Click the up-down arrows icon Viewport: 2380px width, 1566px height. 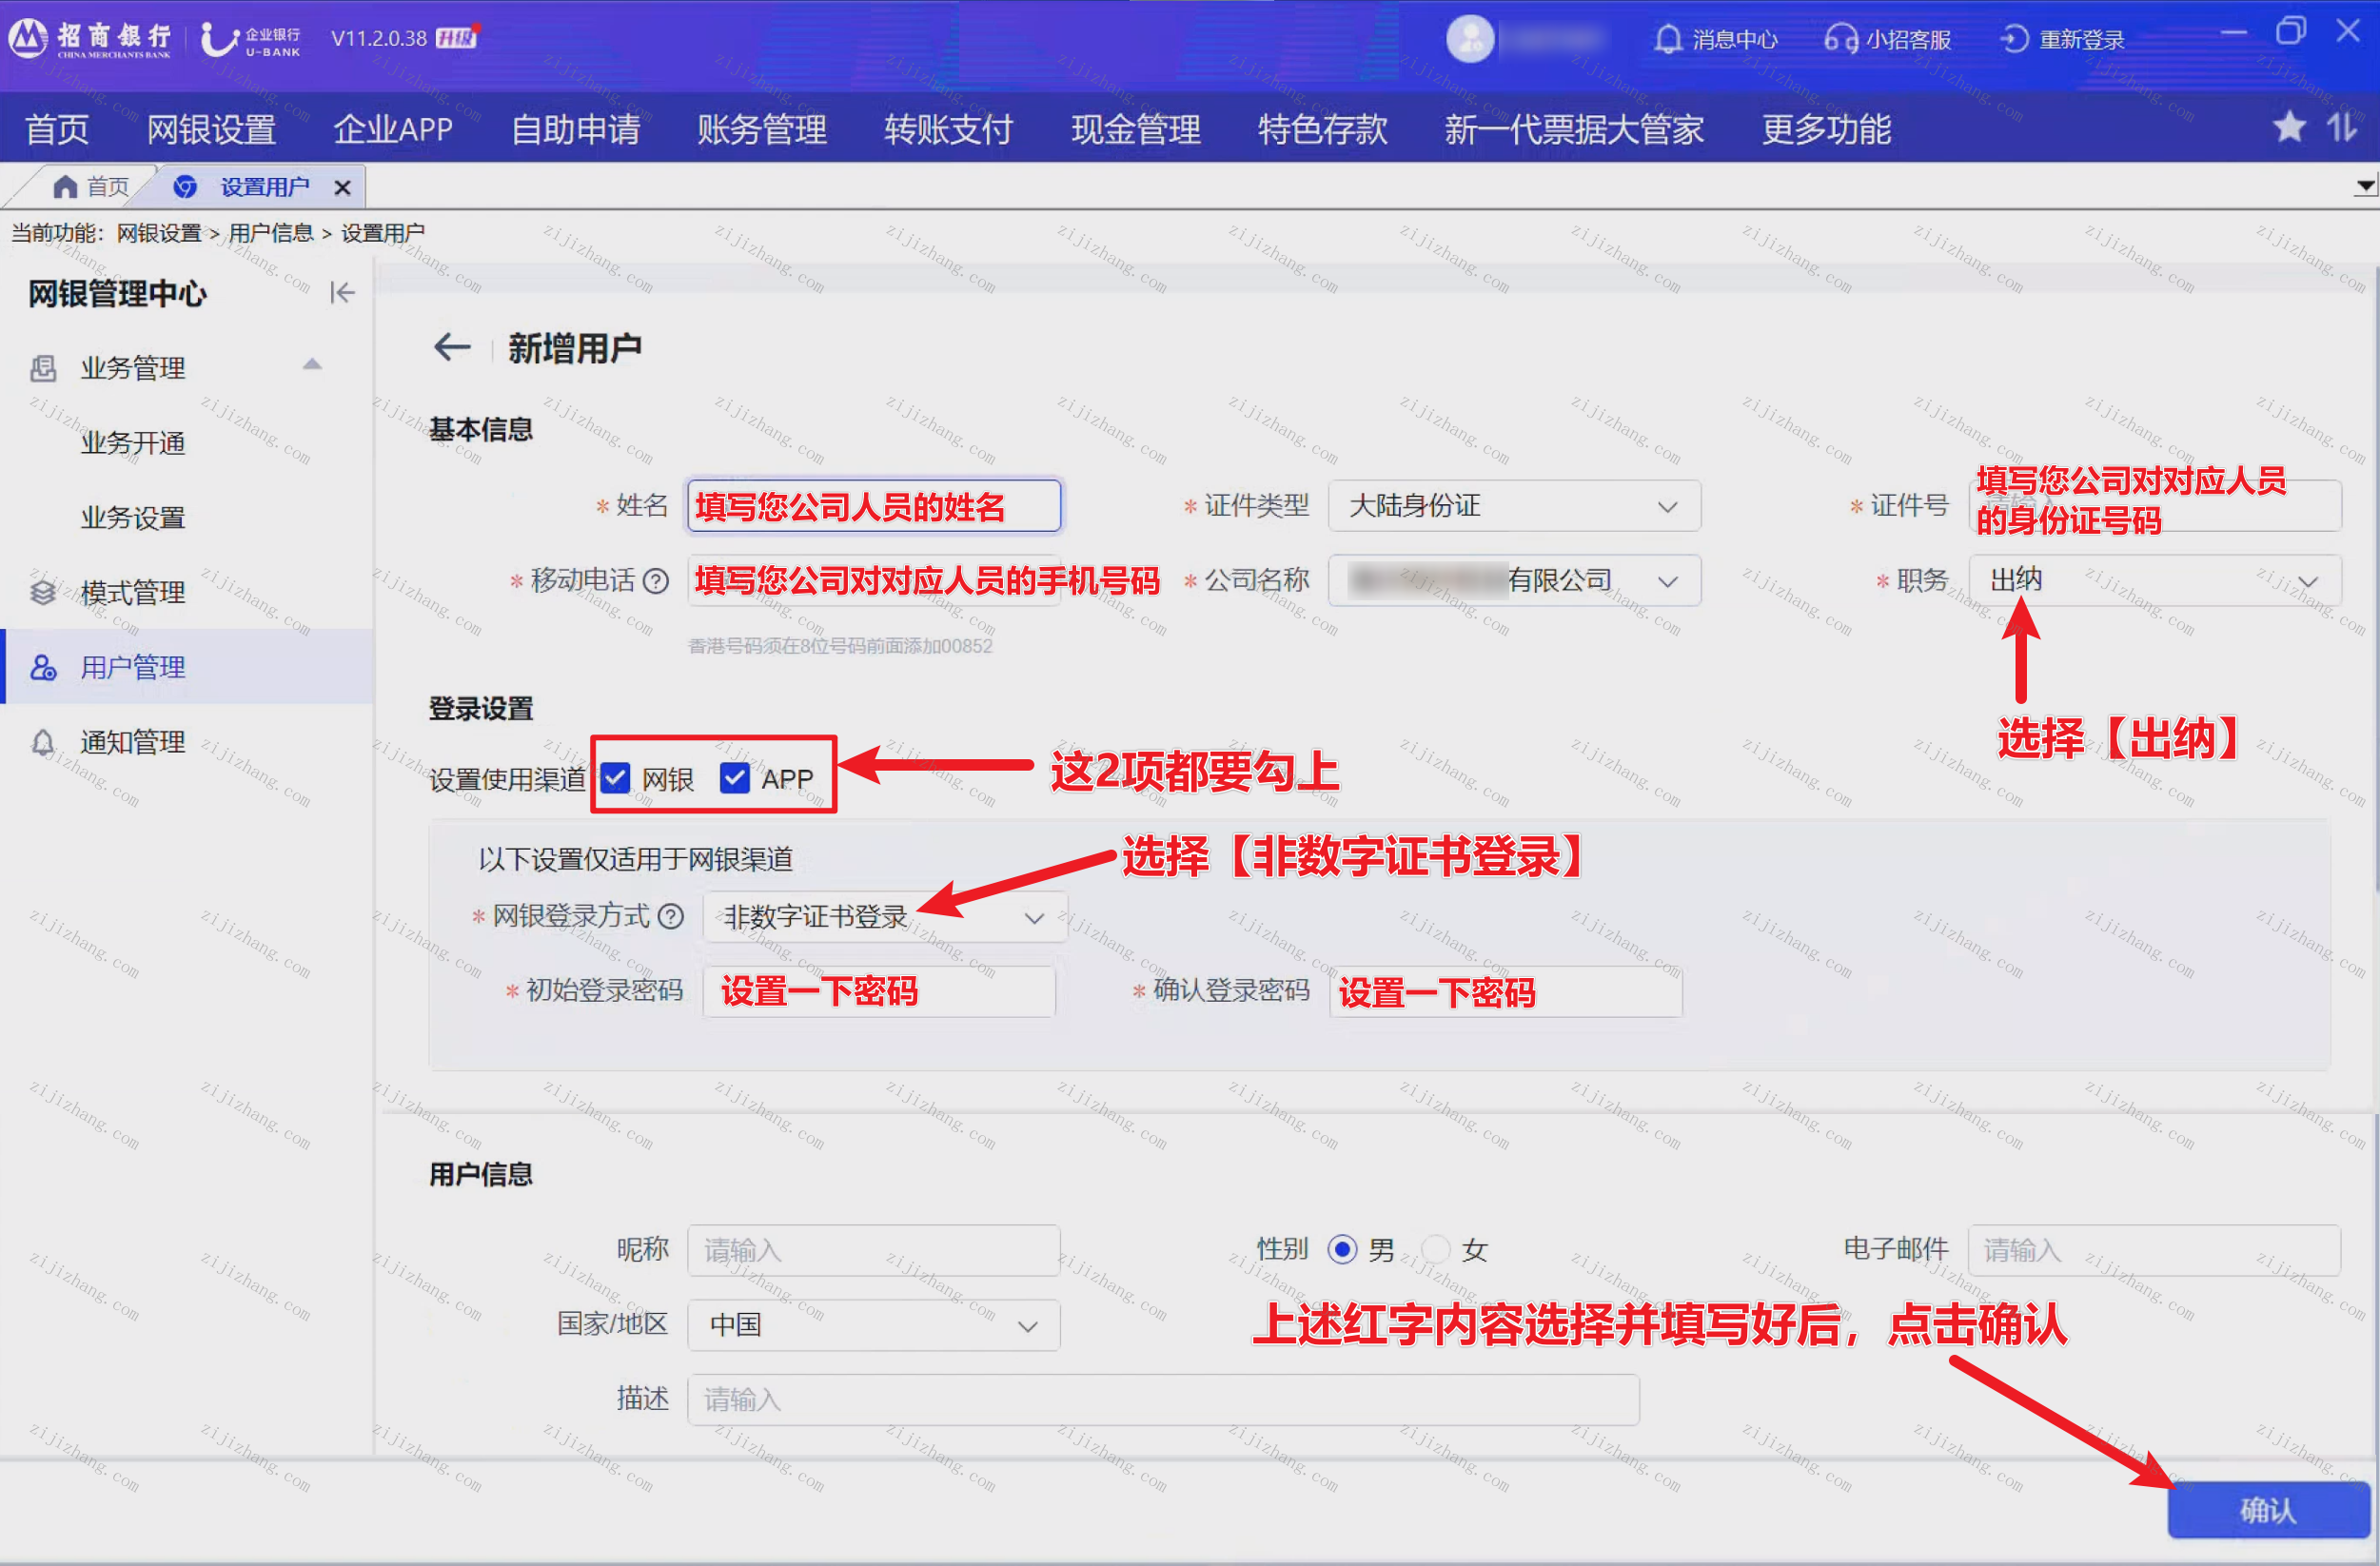pos(2342,128)
